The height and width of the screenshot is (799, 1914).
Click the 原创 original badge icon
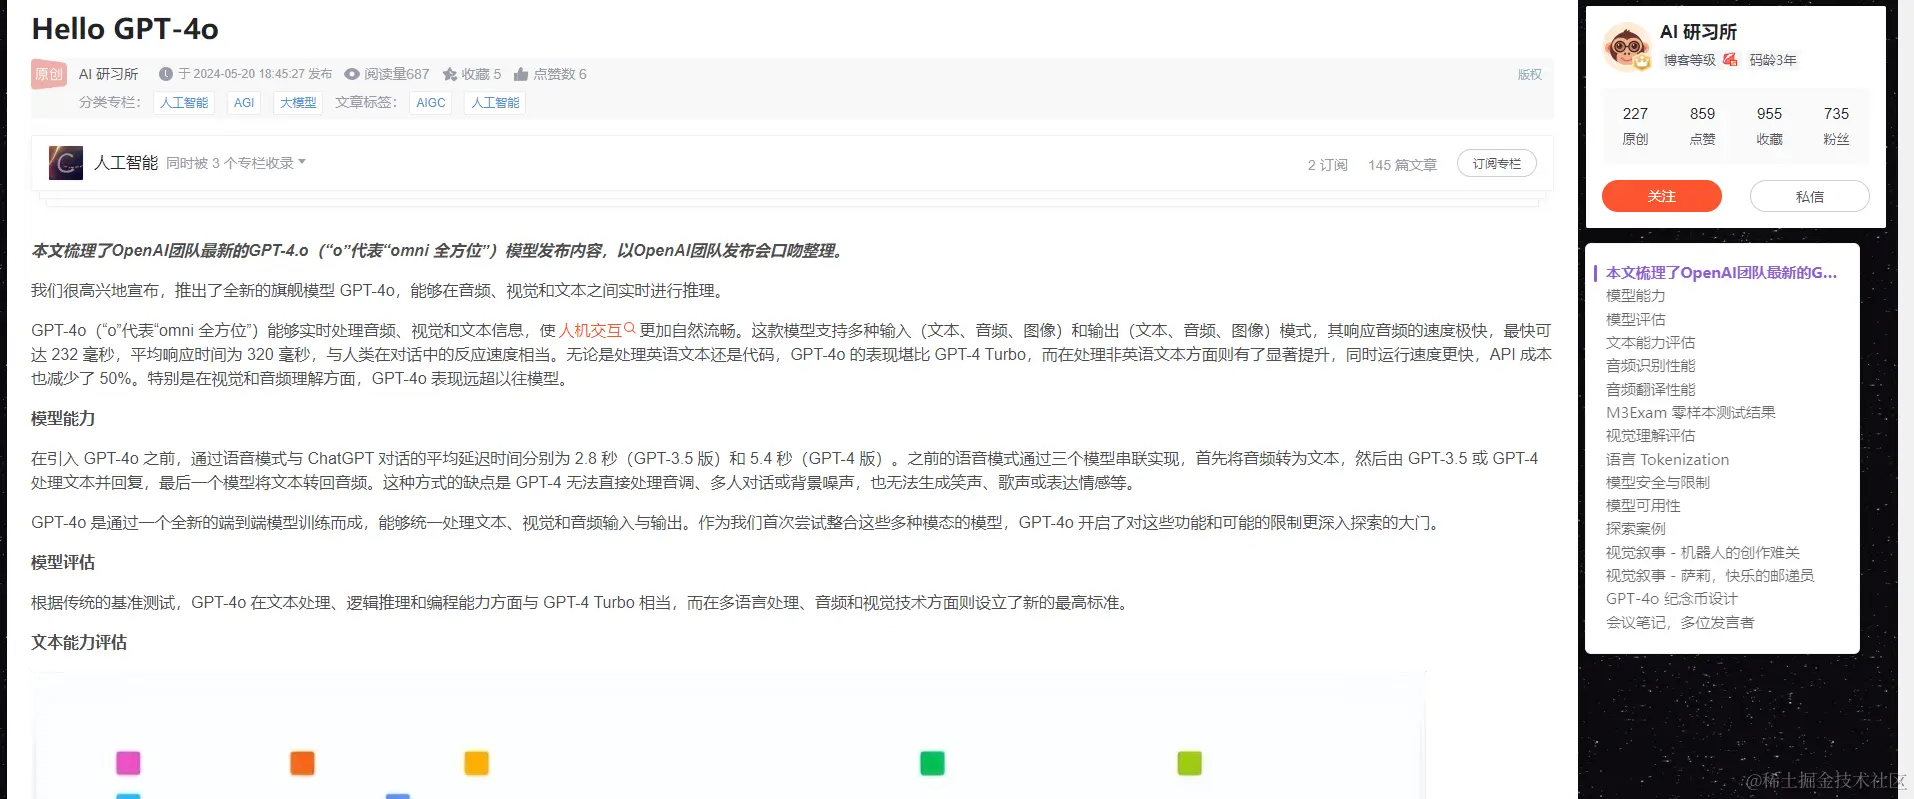click(x=49, y=74)
